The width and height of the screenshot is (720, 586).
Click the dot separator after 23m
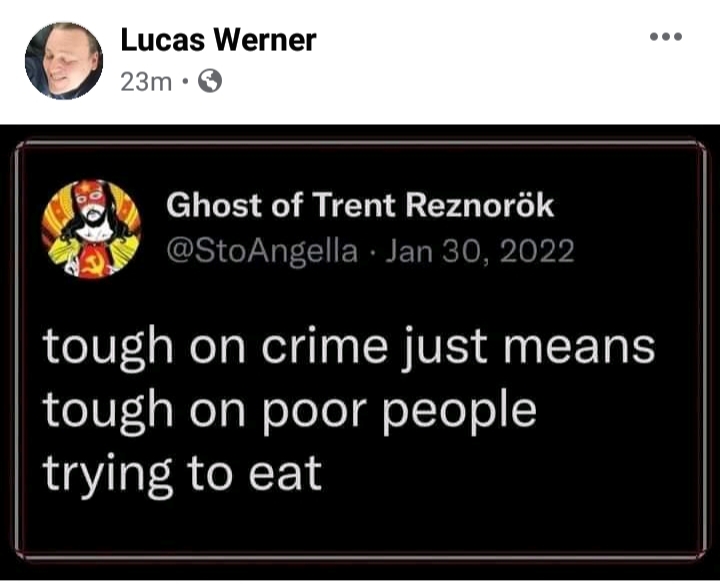[185, 83]
